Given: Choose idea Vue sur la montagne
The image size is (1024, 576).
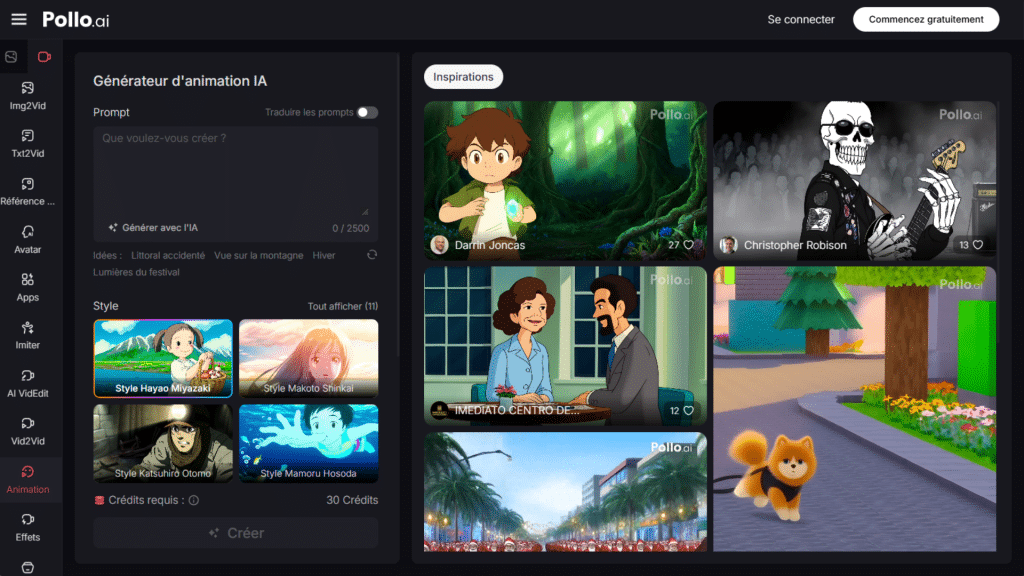Looking at the screenshot, I should pyautogui.click(x=259, y=255).
